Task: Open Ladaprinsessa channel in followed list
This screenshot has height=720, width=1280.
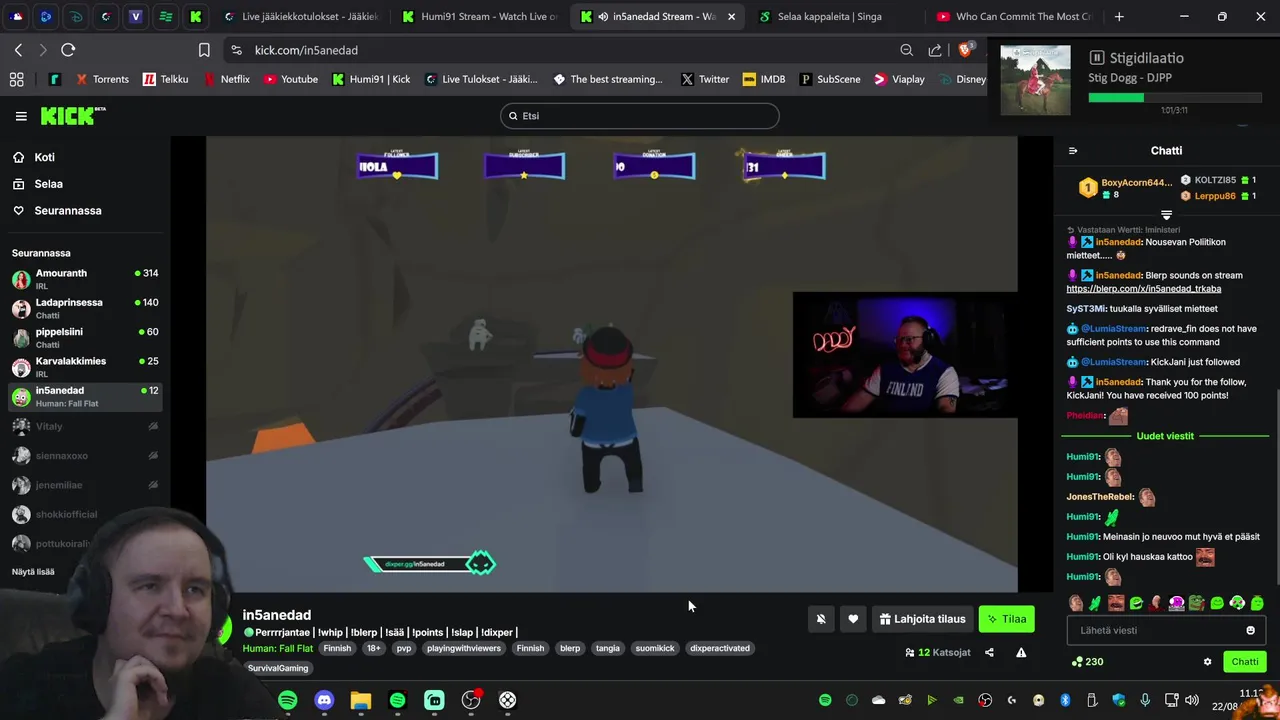Action: [85, 308]
